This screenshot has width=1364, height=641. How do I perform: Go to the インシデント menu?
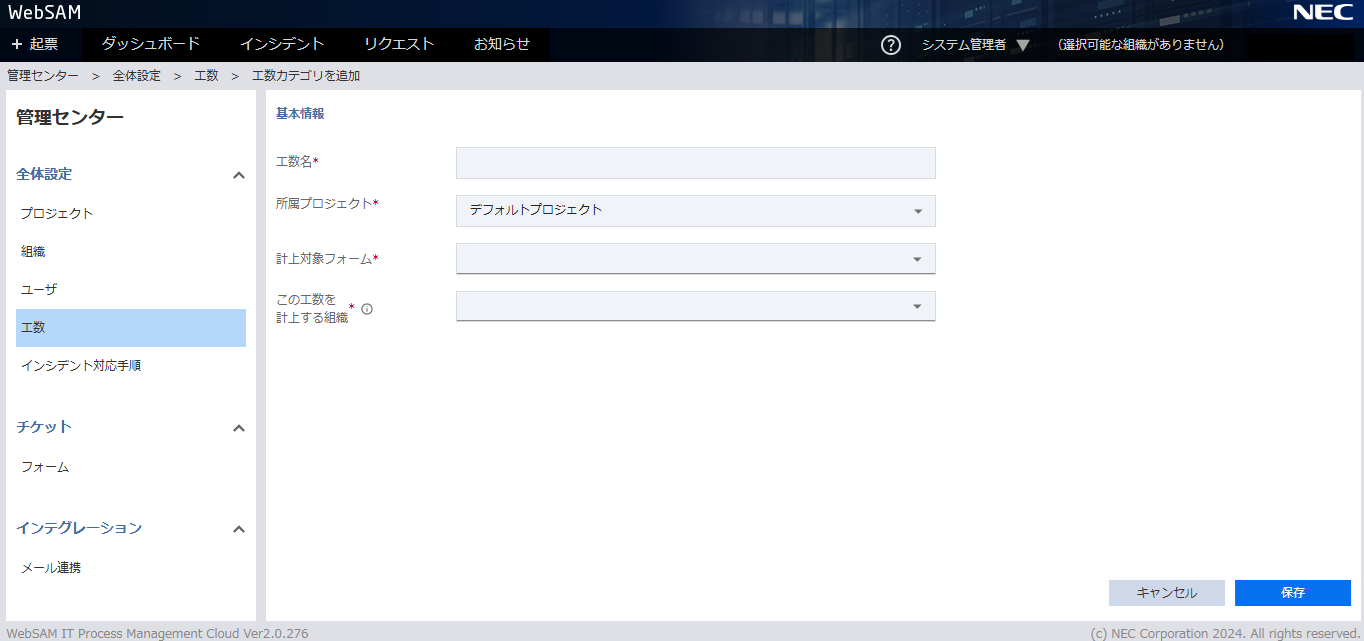coord(282,44)
